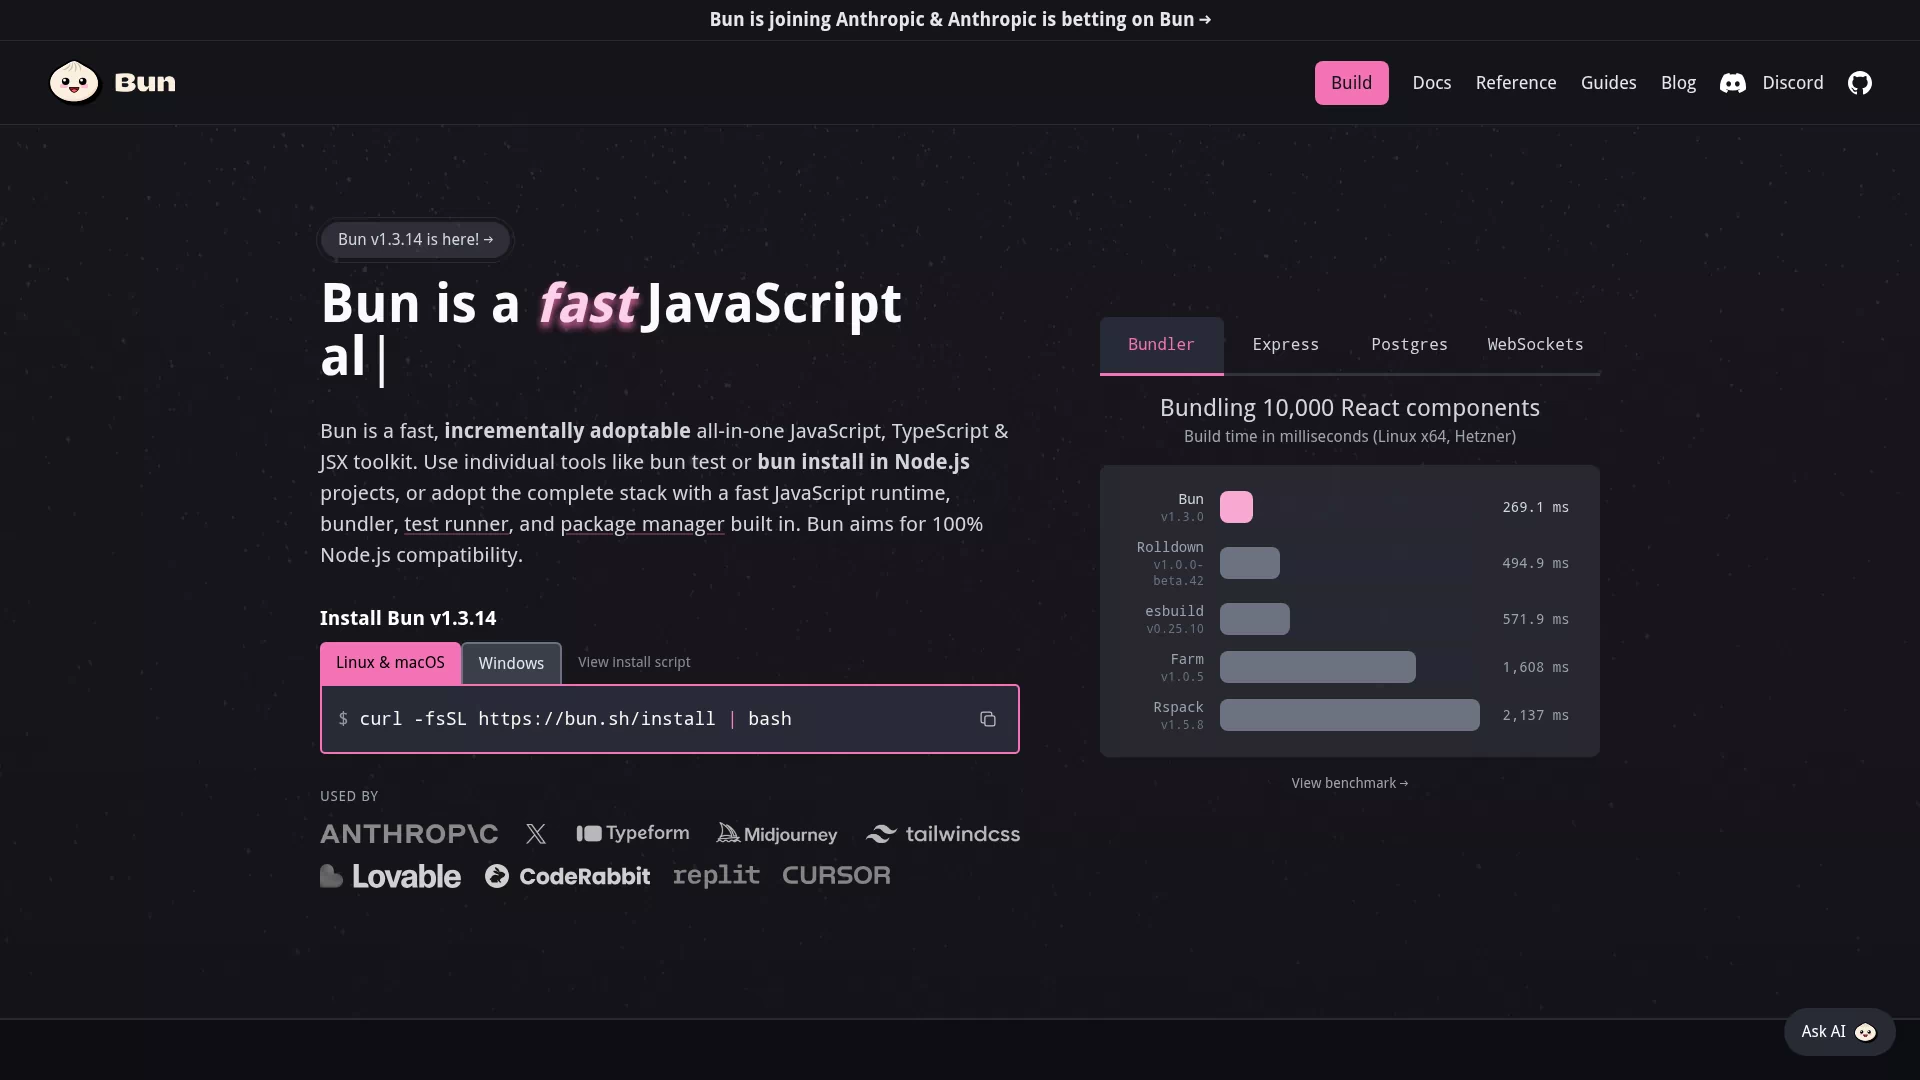Open the Anthropic announcement banner at top

tap(960, 20)
